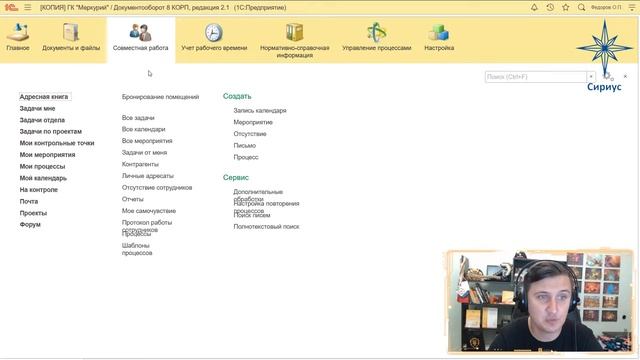Create new Письмо
This screenshot has height=360, width=640.
tap(244, 145)
